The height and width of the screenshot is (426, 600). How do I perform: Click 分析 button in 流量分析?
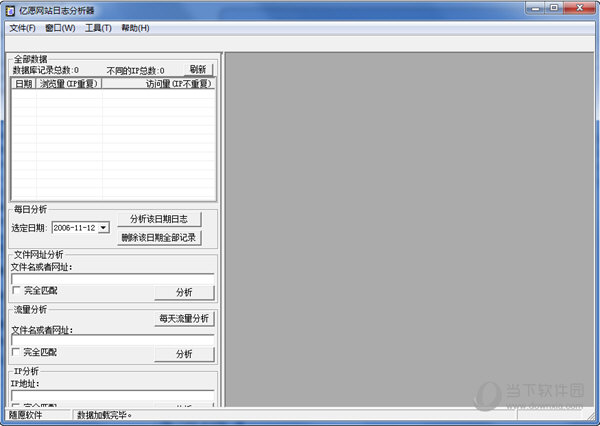click(184, 354)
